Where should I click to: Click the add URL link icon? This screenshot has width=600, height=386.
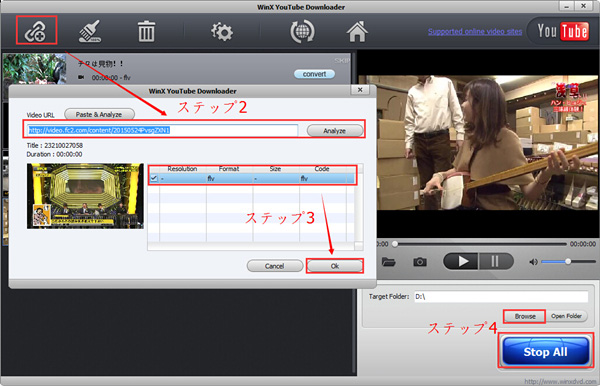(35, 31)
